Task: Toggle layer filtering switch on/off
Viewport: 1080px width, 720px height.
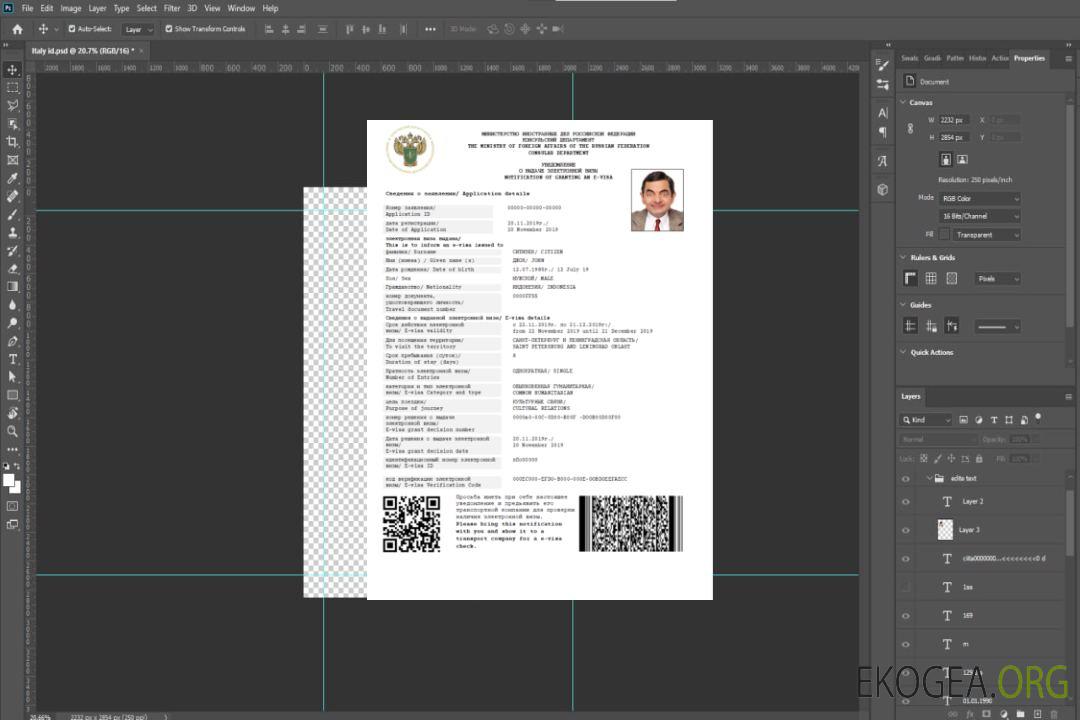Action: pos(1038,418)
